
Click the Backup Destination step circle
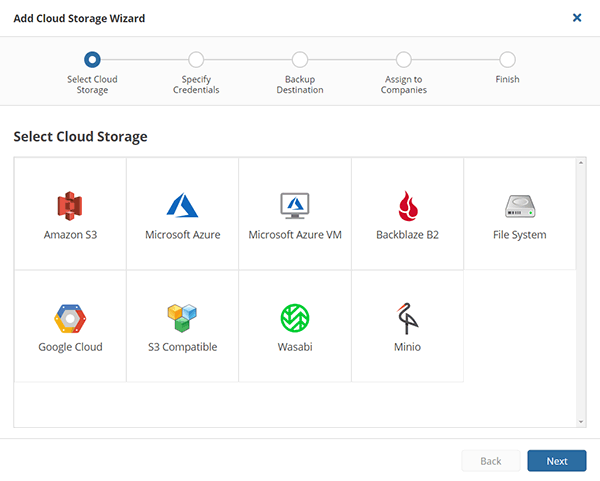(300, 60)
